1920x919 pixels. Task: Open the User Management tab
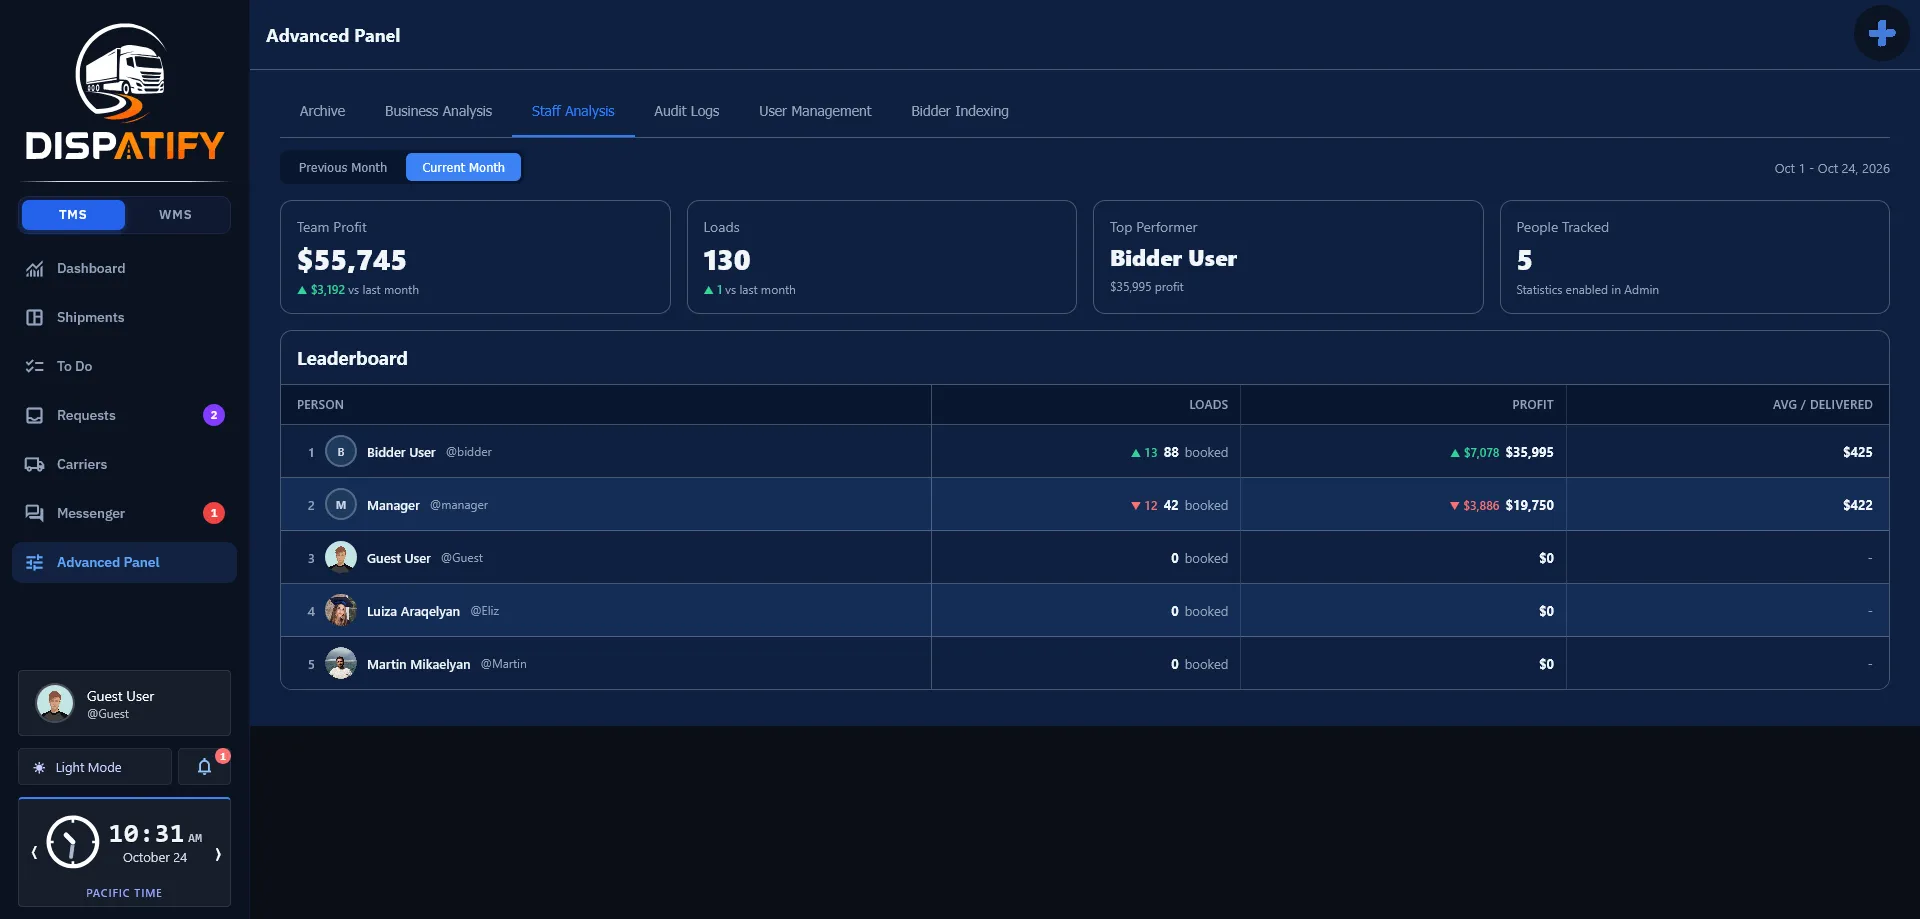(x=815, y=111)
